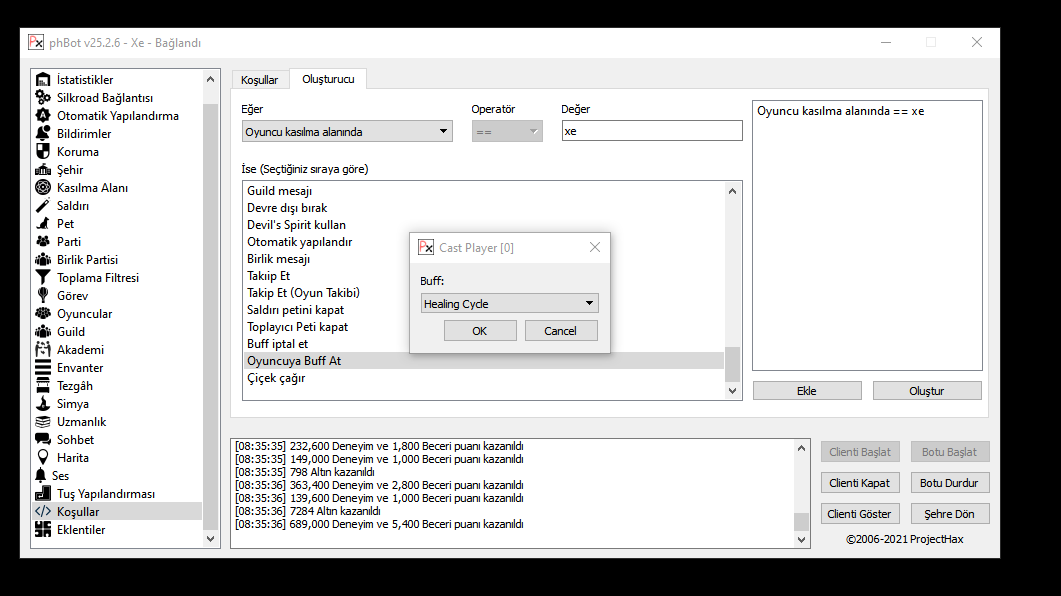
Task: Click the bell icon beside Ses
Action: coord(41,476)
